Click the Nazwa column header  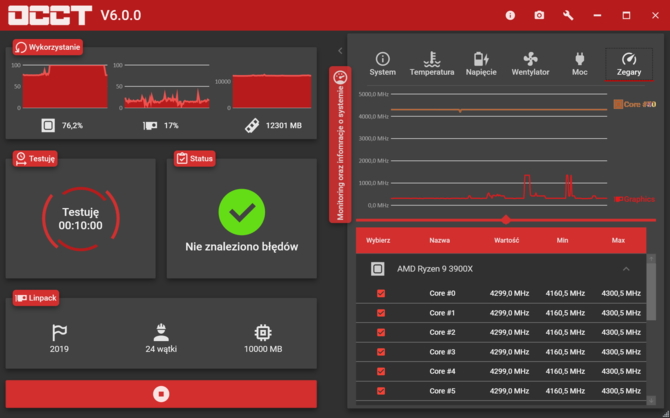[440, 240]
